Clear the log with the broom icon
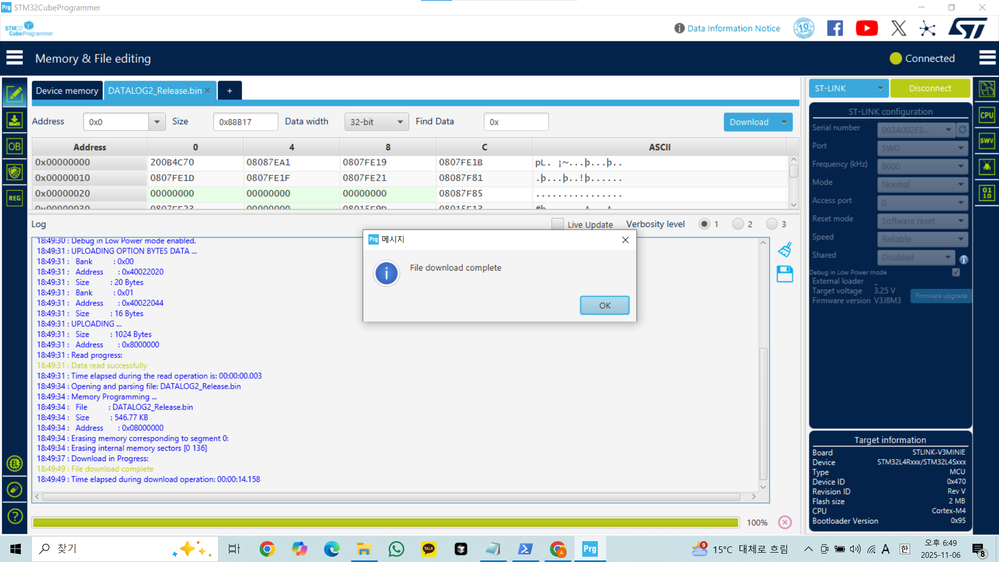The width and height of the screenshot is (999, 562). coord(785,249)
